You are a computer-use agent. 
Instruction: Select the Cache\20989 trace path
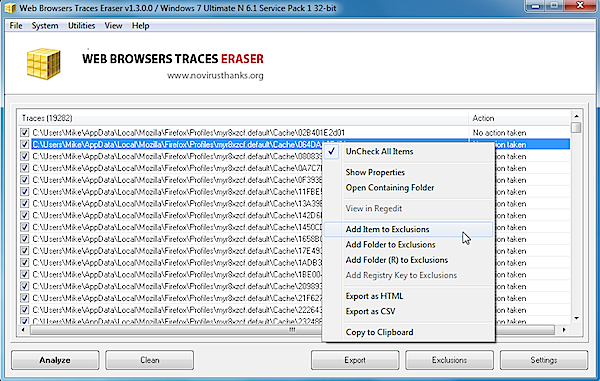click(x=177, y=287)
